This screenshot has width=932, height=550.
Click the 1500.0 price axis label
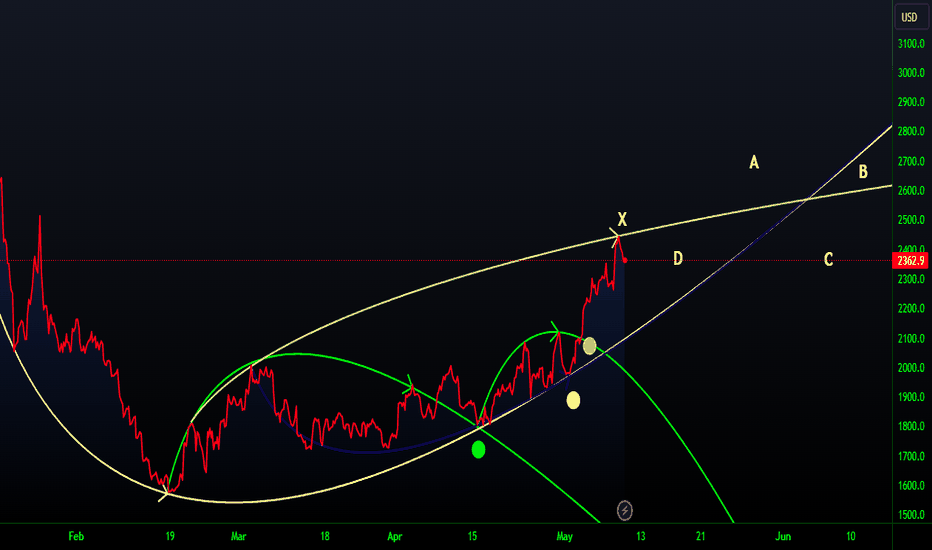[x=911, y=516]
